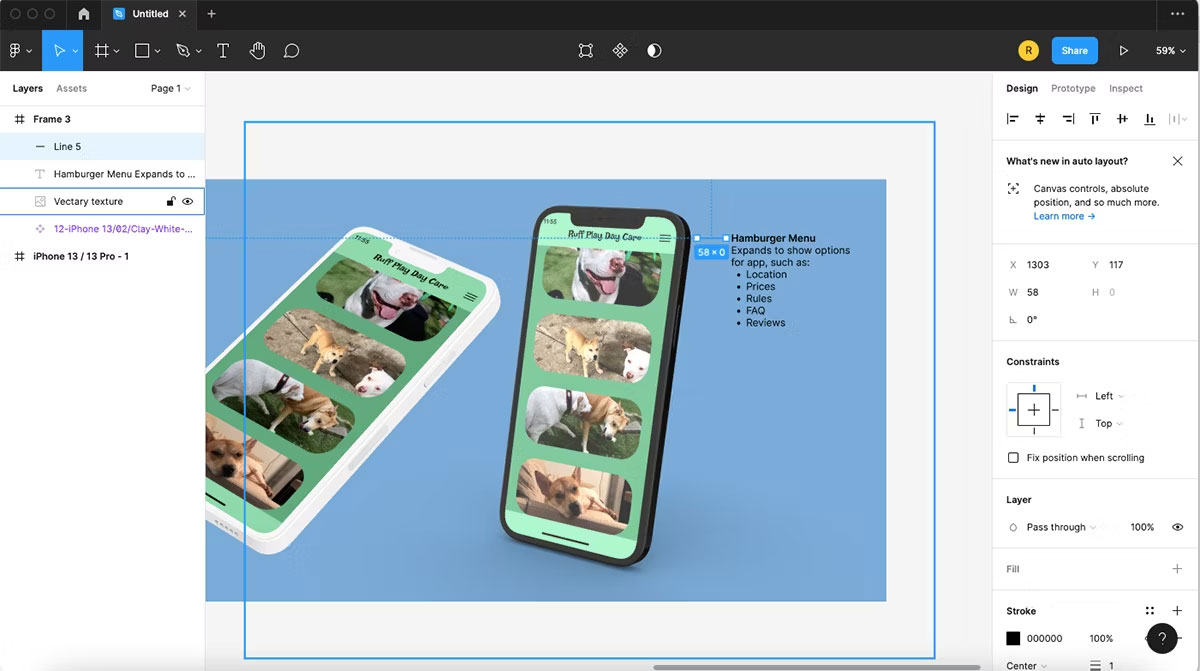Click the Create component icon

620,51
